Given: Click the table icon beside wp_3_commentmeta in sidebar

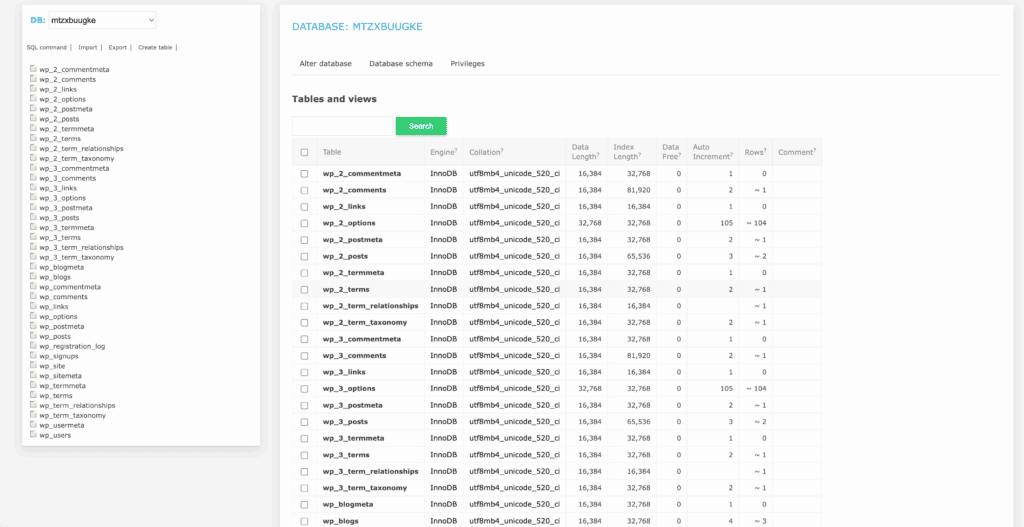Looking at the screenshot, I should [33, 168].
